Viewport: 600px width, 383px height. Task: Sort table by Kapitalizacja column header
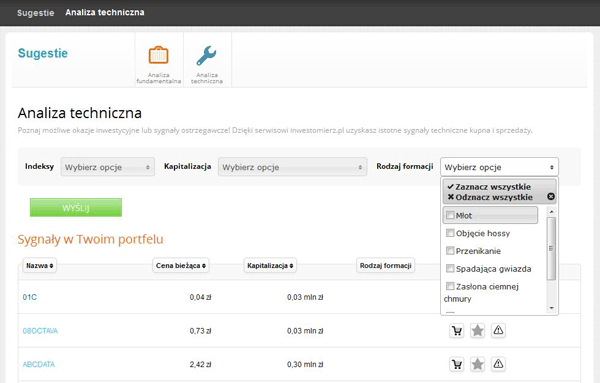click(x=270, y=266)
